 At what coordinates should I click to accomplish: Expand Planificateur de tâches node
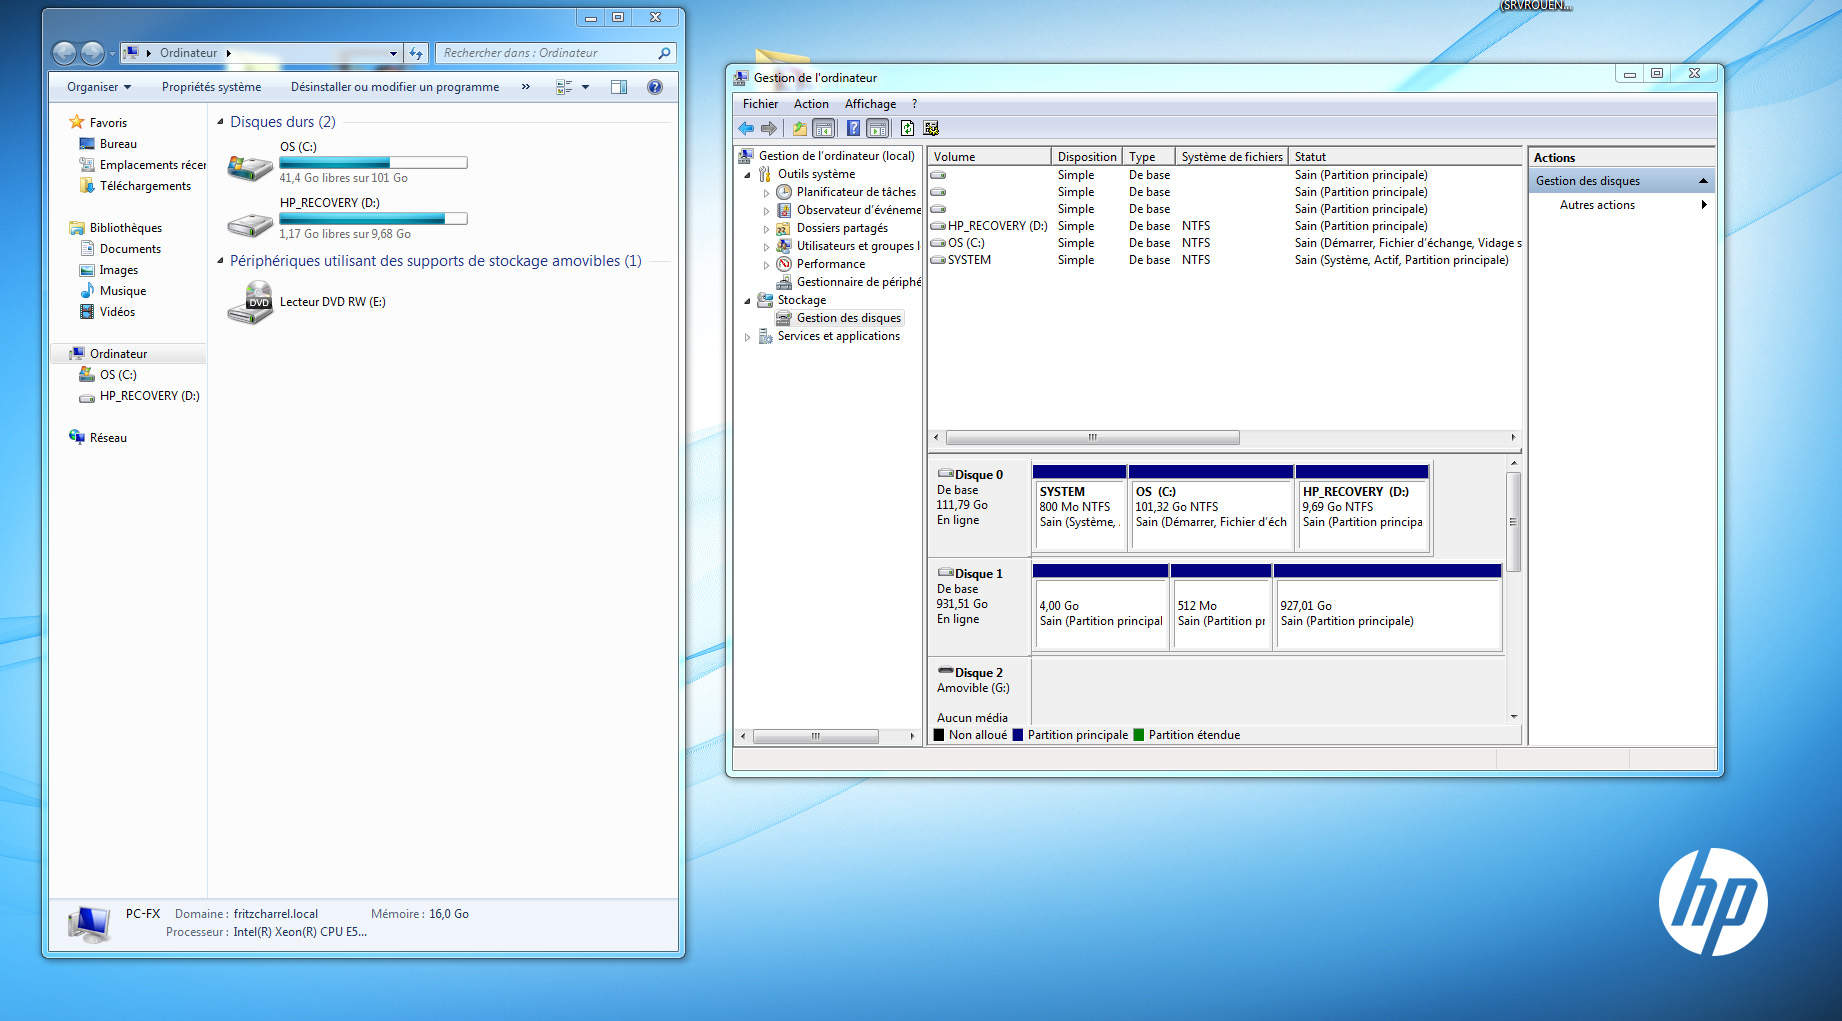pyautogui.click(x=766, y=192)
